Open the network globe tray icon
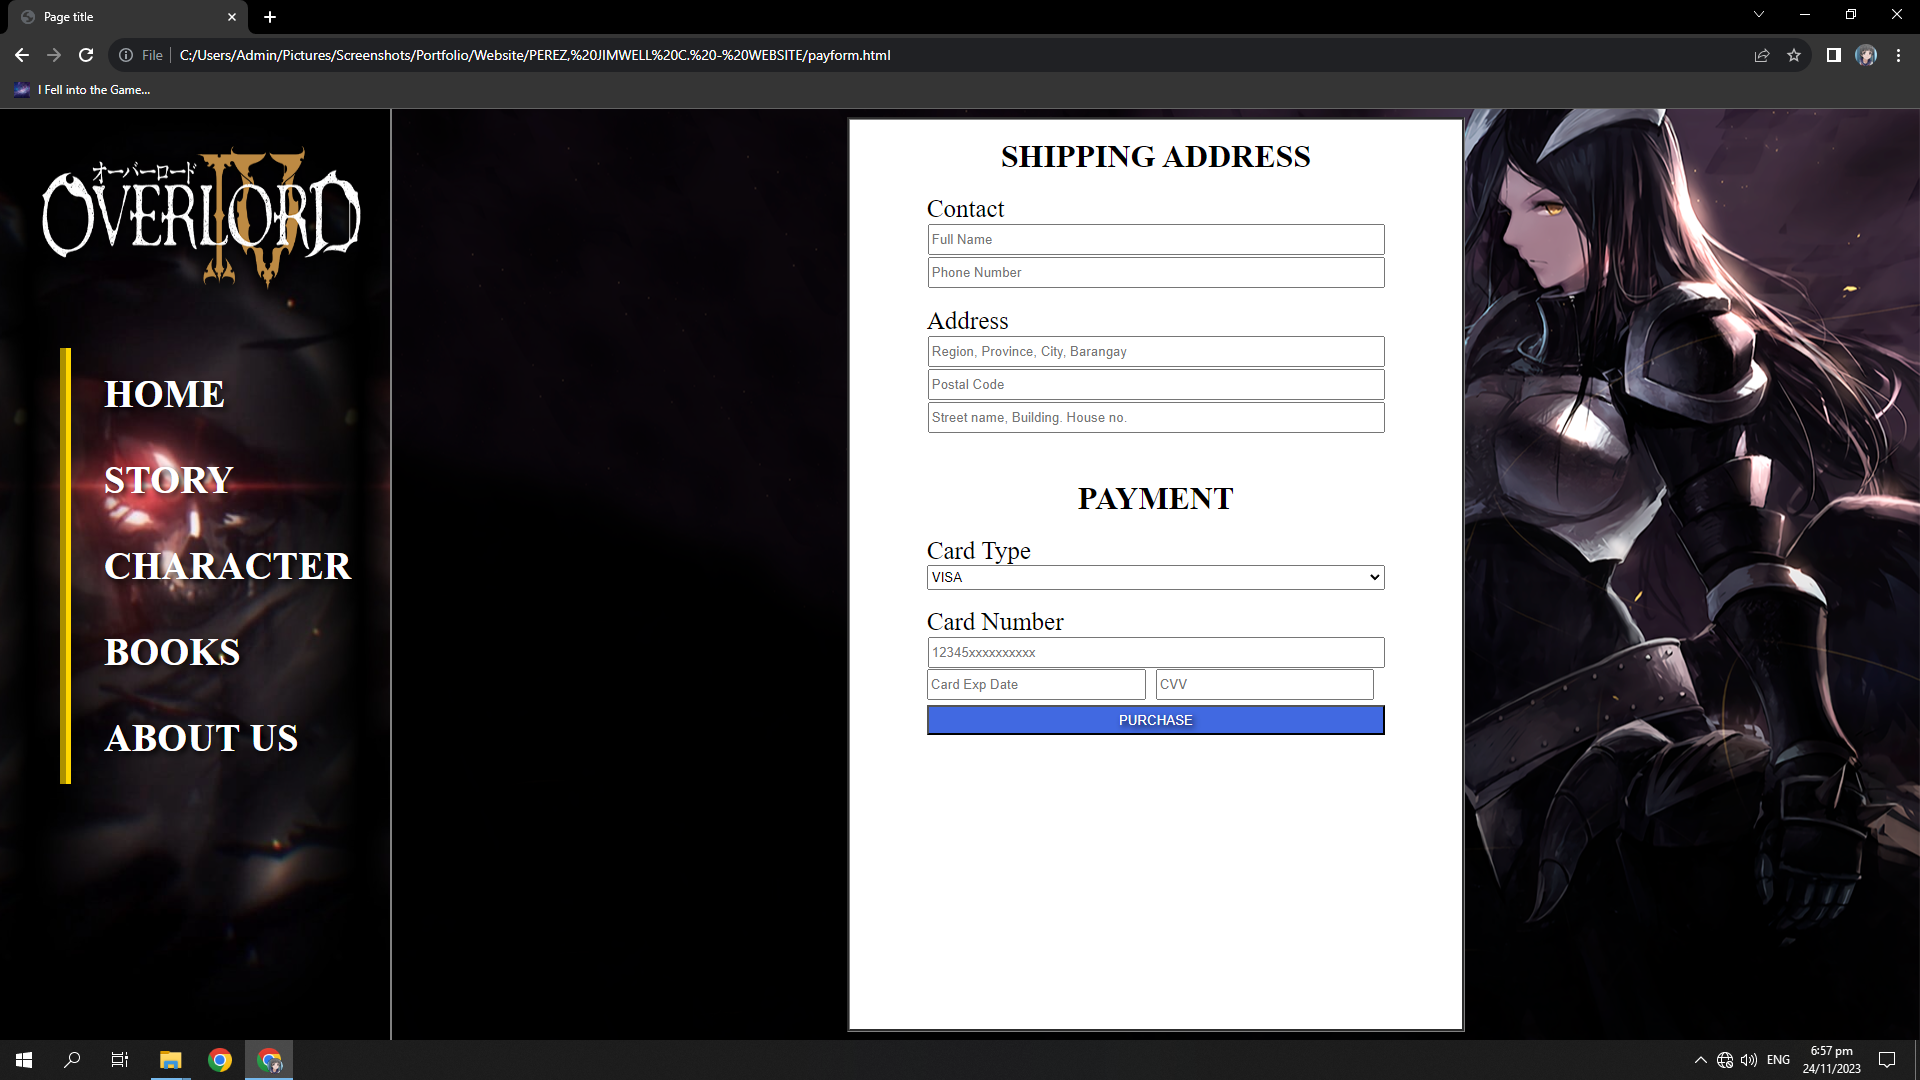This screenshot has width=1920, height=1080. coord(1725,1060)
